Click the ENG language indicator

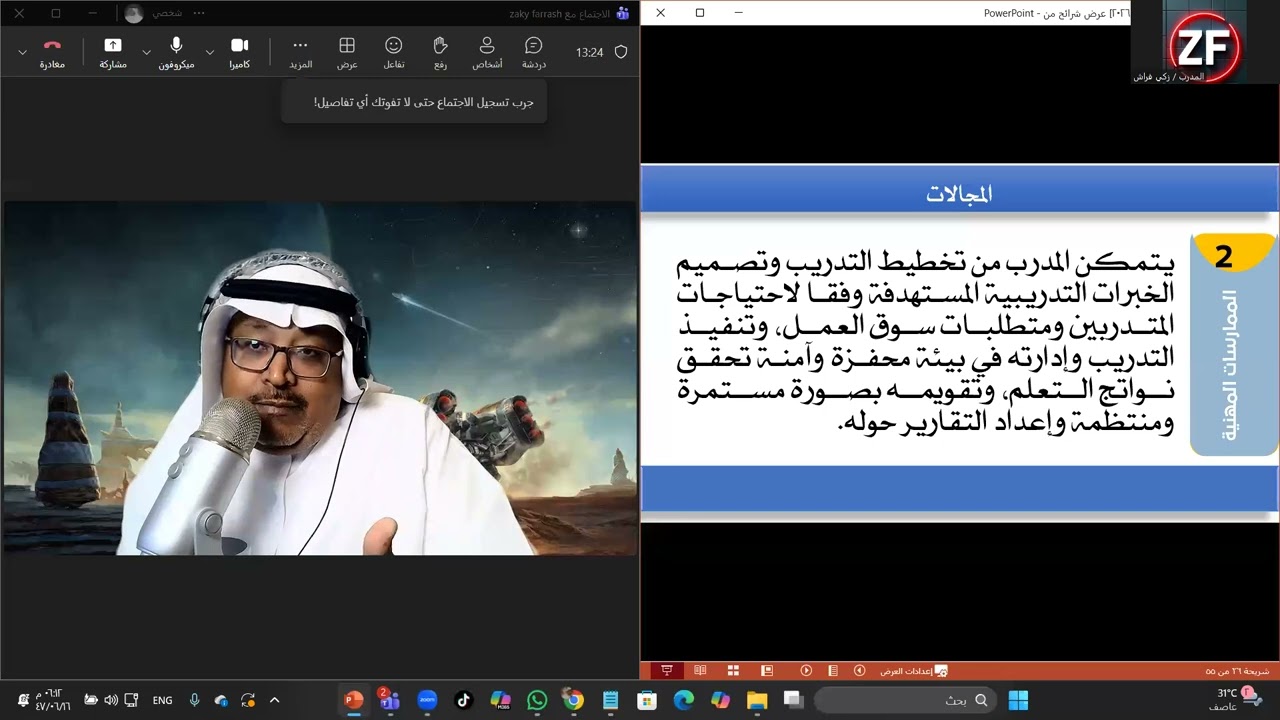(x=163, y=701)
